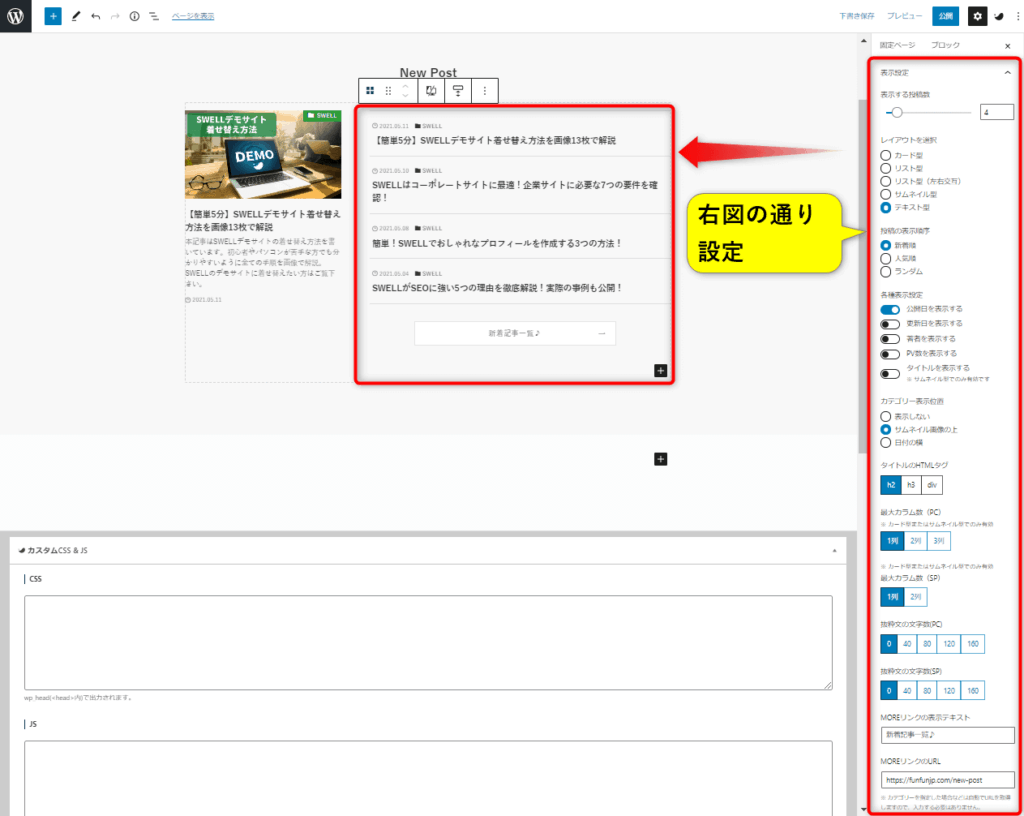Set SP excerpt length to 80
1024x816 pixels.
(927, 691)
